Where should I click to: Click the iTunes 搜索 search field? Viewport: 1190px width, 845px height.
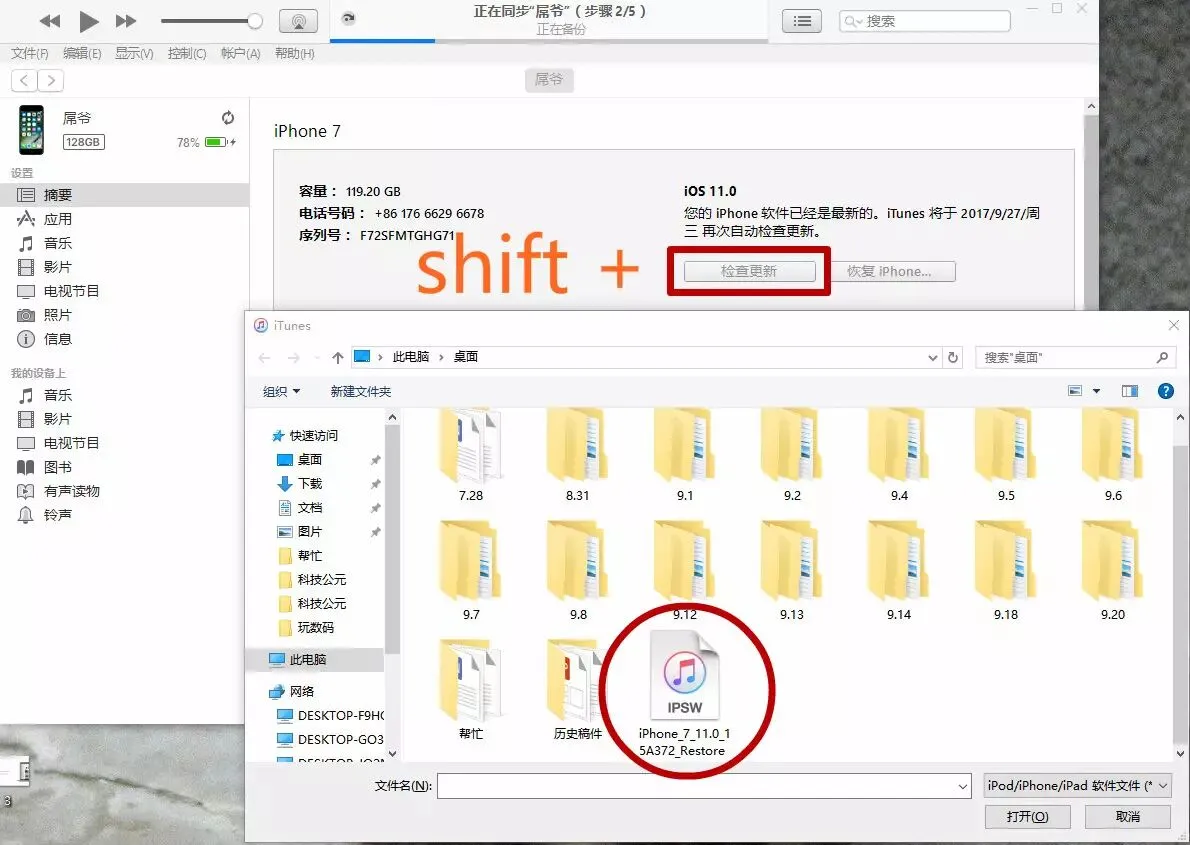[x=924, y=21]
